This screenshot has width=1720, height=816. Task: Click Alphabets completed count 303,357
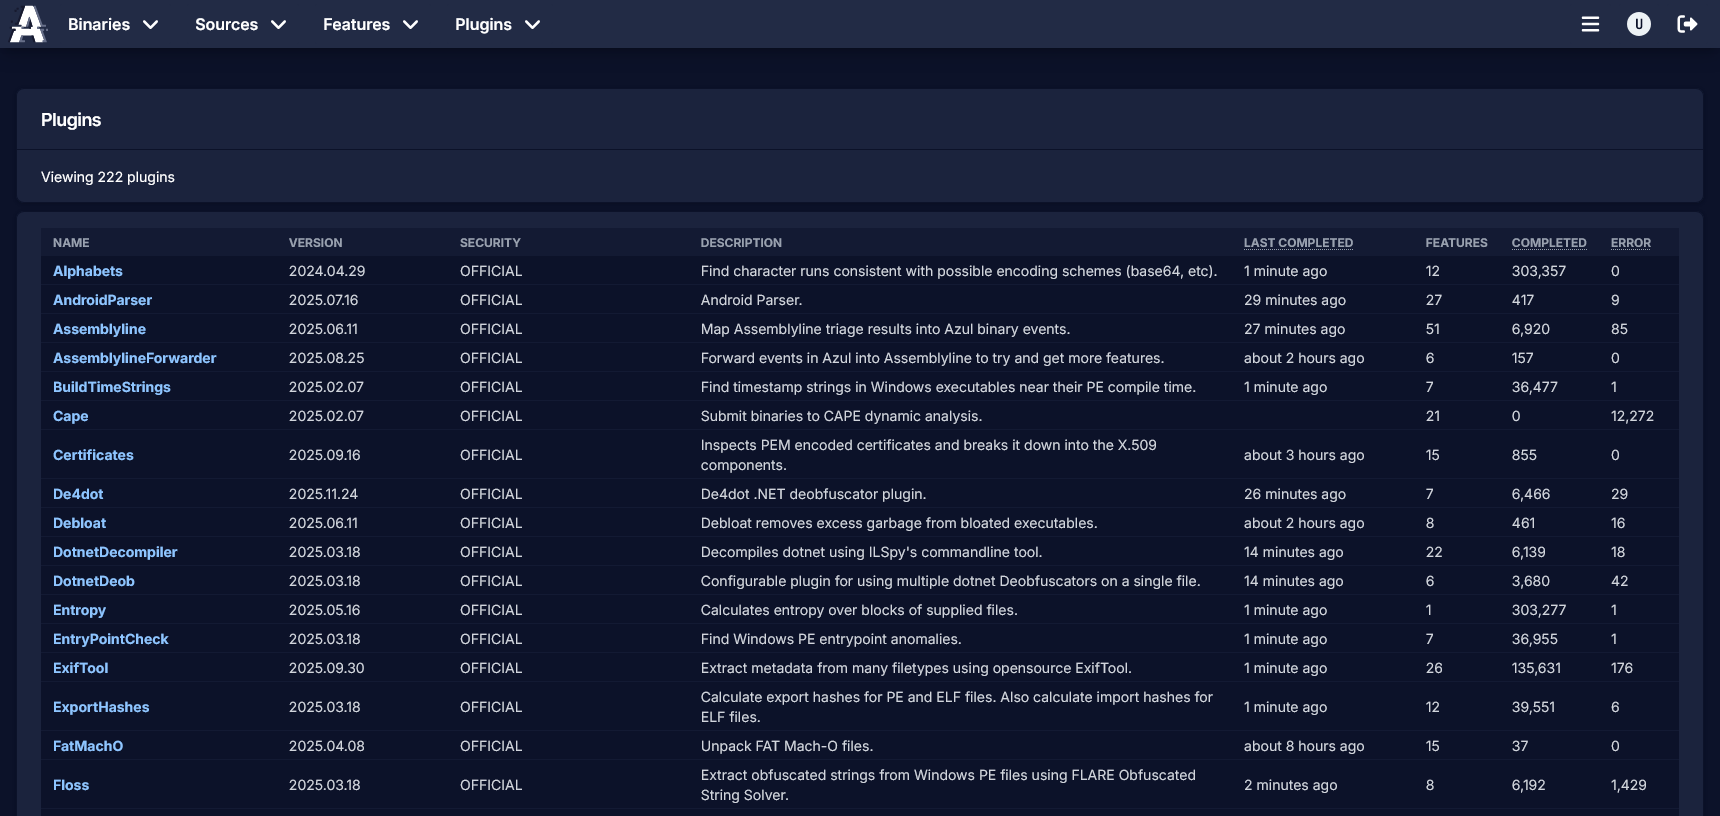click(x=1539, y=271)
